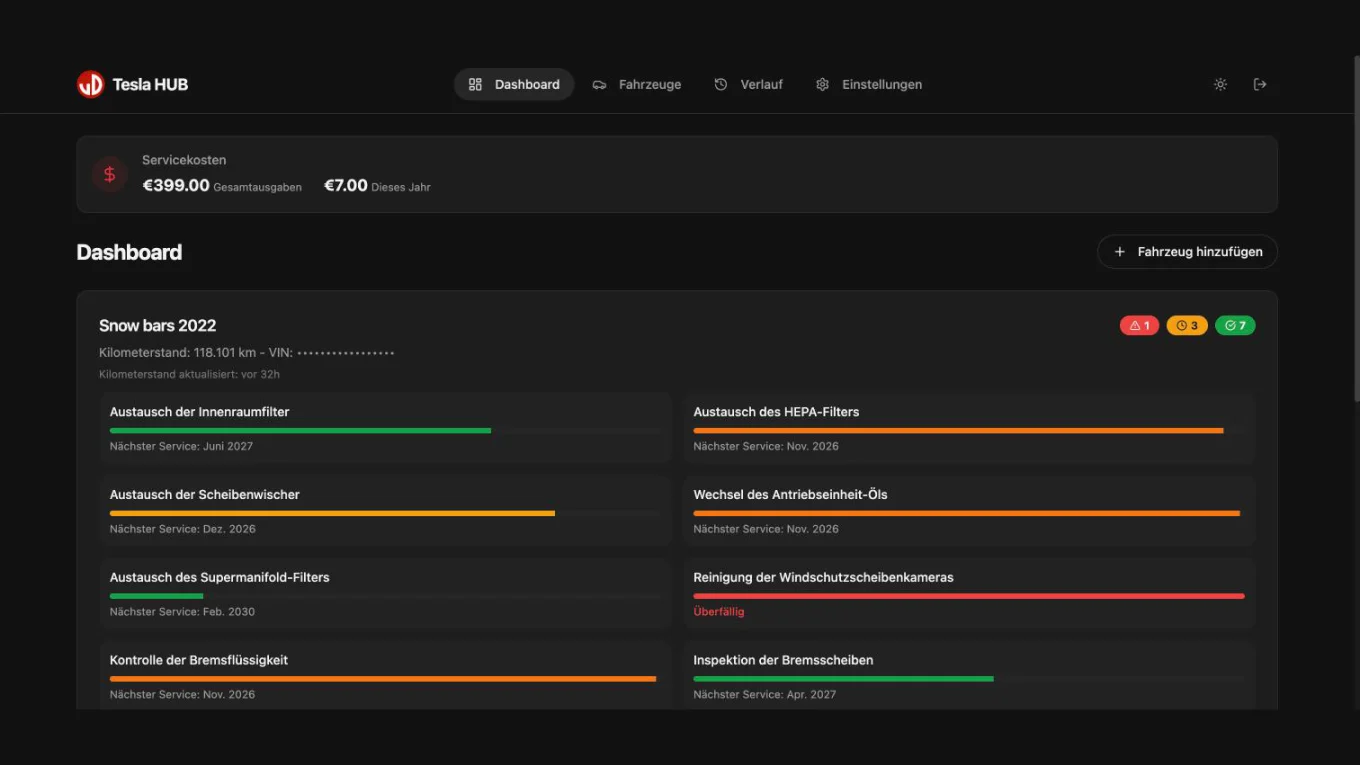The image size is (1360, 765).
Task: Click the red overdue badge showing 1
Action: [x=1139, y=325]
